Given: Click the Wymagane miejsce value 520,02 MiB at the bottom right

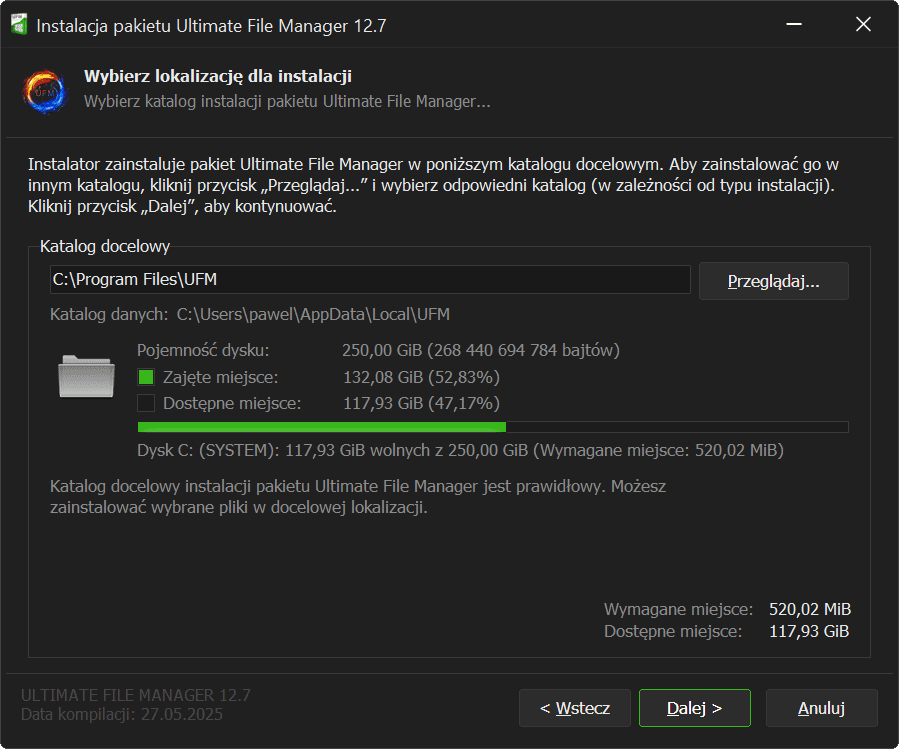Looking at the screenshot, I should [x=809, y=609].
